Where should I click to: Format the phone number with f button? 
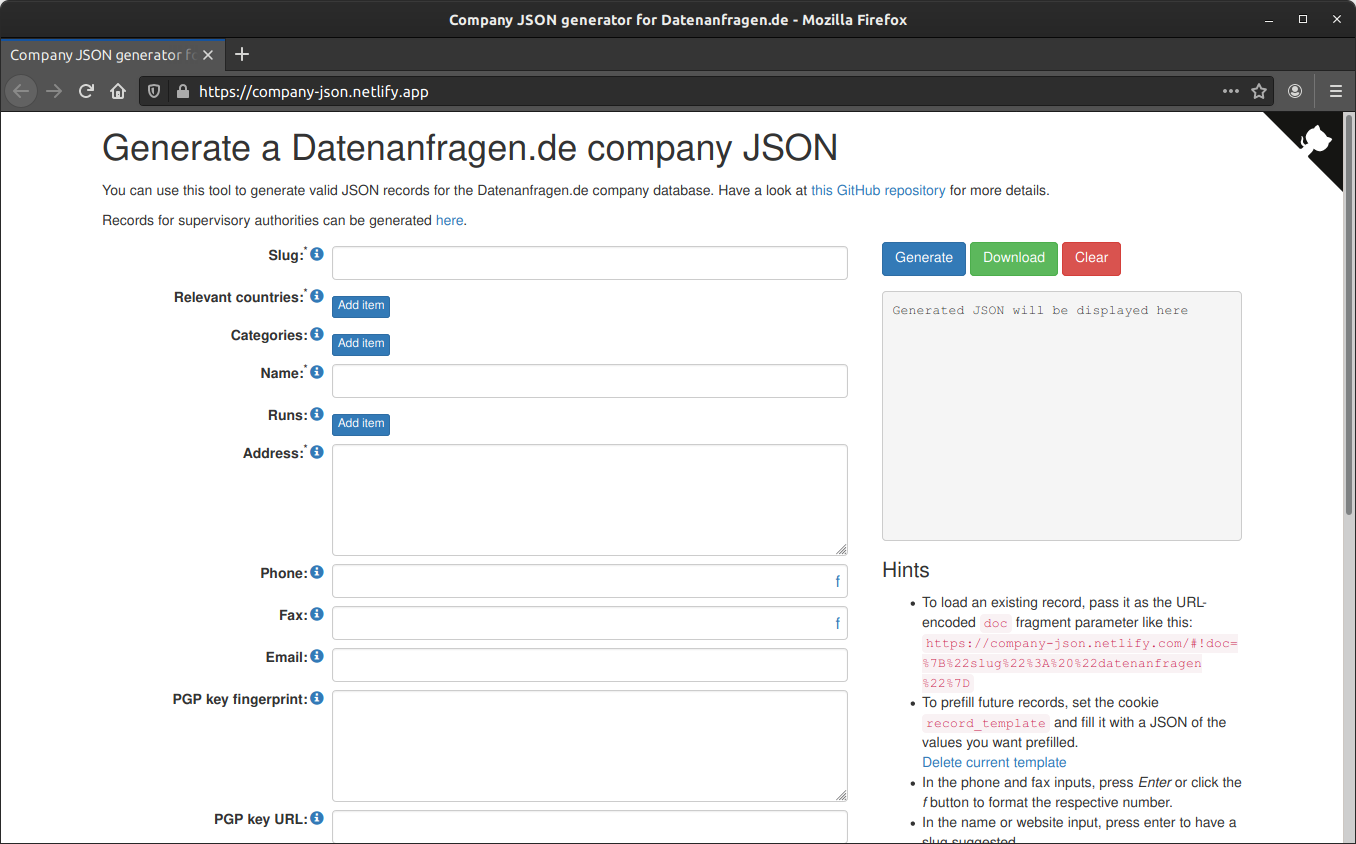tap(837, 582)
